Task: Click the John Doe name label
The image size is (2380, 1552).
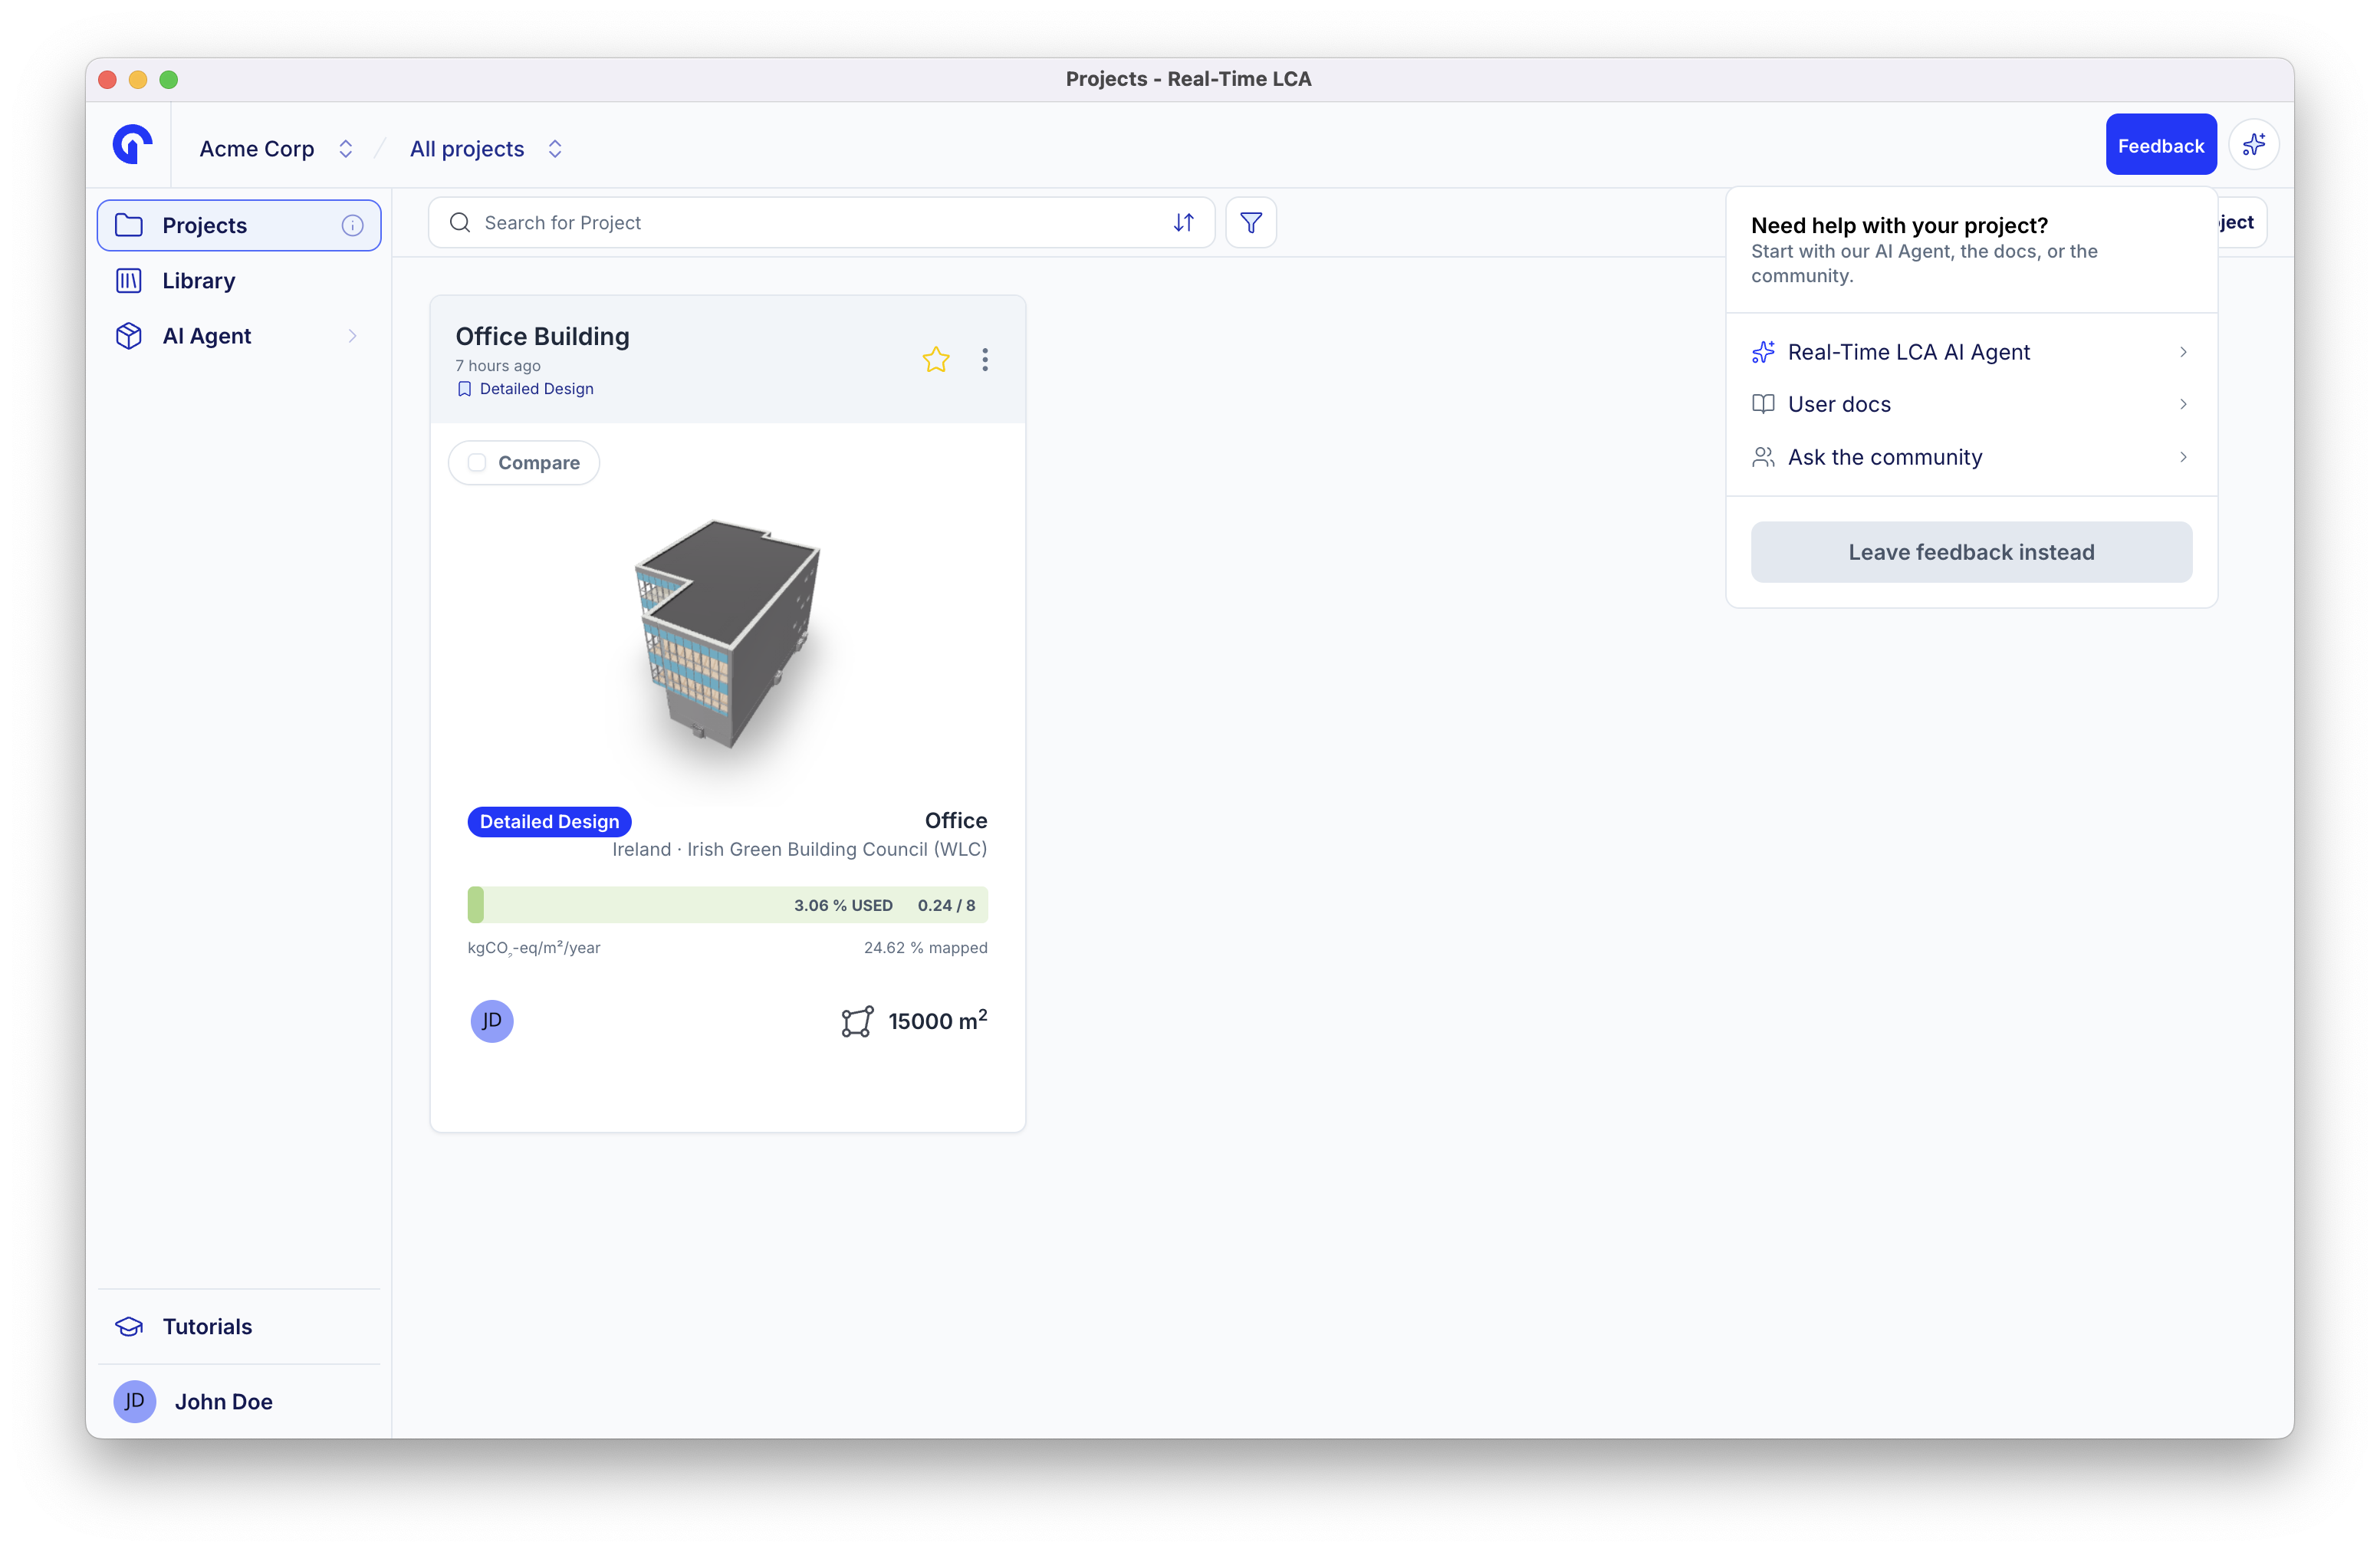Action: point(224,1402)
